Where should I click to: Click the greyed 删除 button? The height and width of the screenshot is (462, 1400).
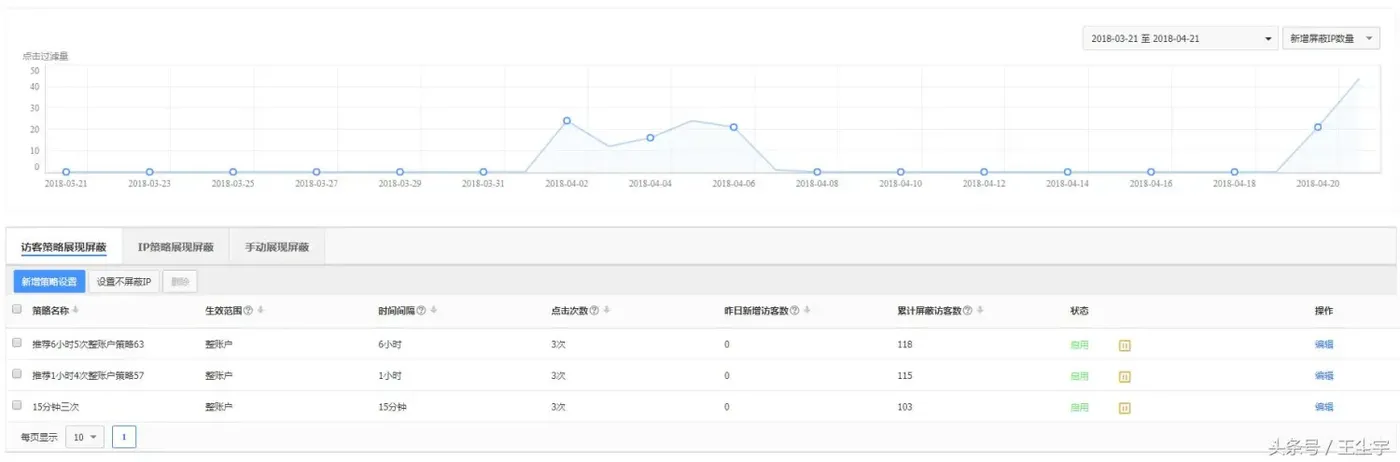click(x=180, y=282)
